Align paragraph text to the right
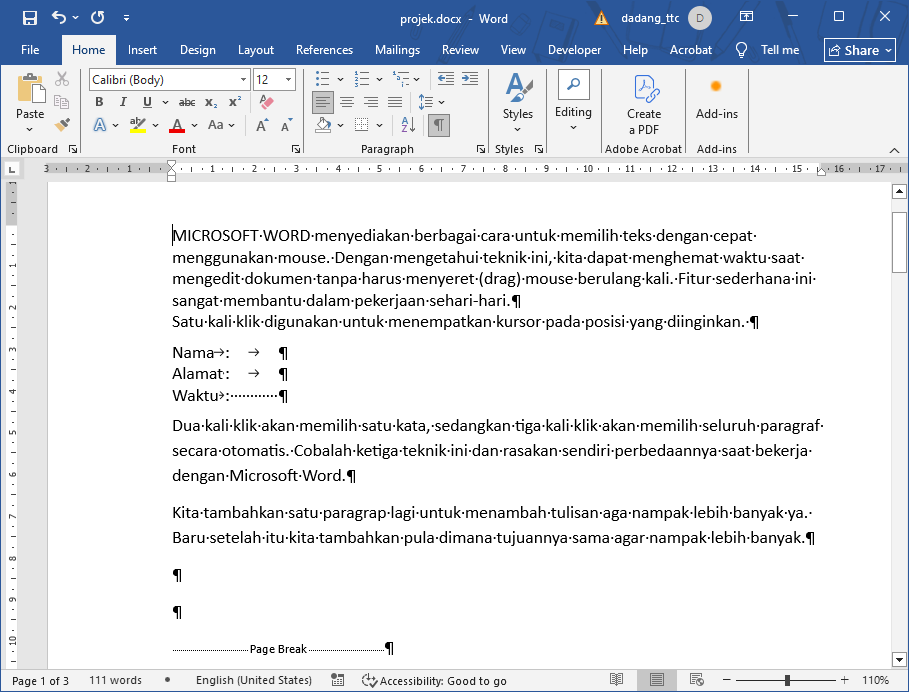 coord(371,103)
